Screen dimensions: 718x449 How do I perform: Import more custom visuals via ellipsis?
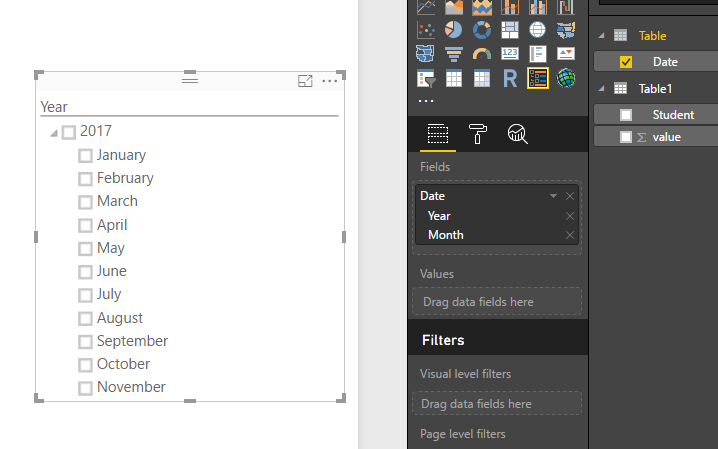[426, 101]
